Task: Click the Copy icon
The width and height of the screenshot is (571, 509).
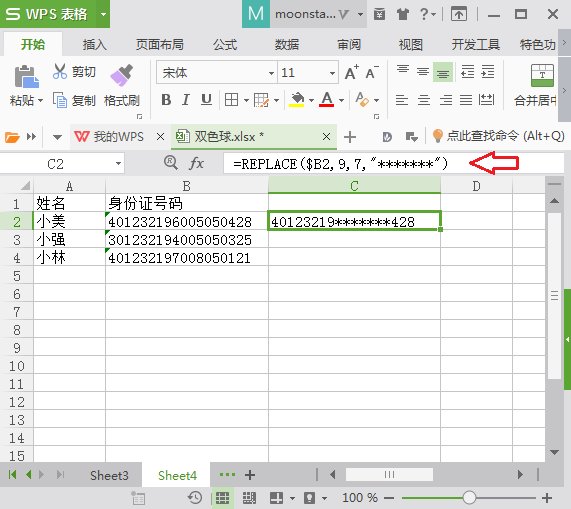Action: (x=60, y=100)
